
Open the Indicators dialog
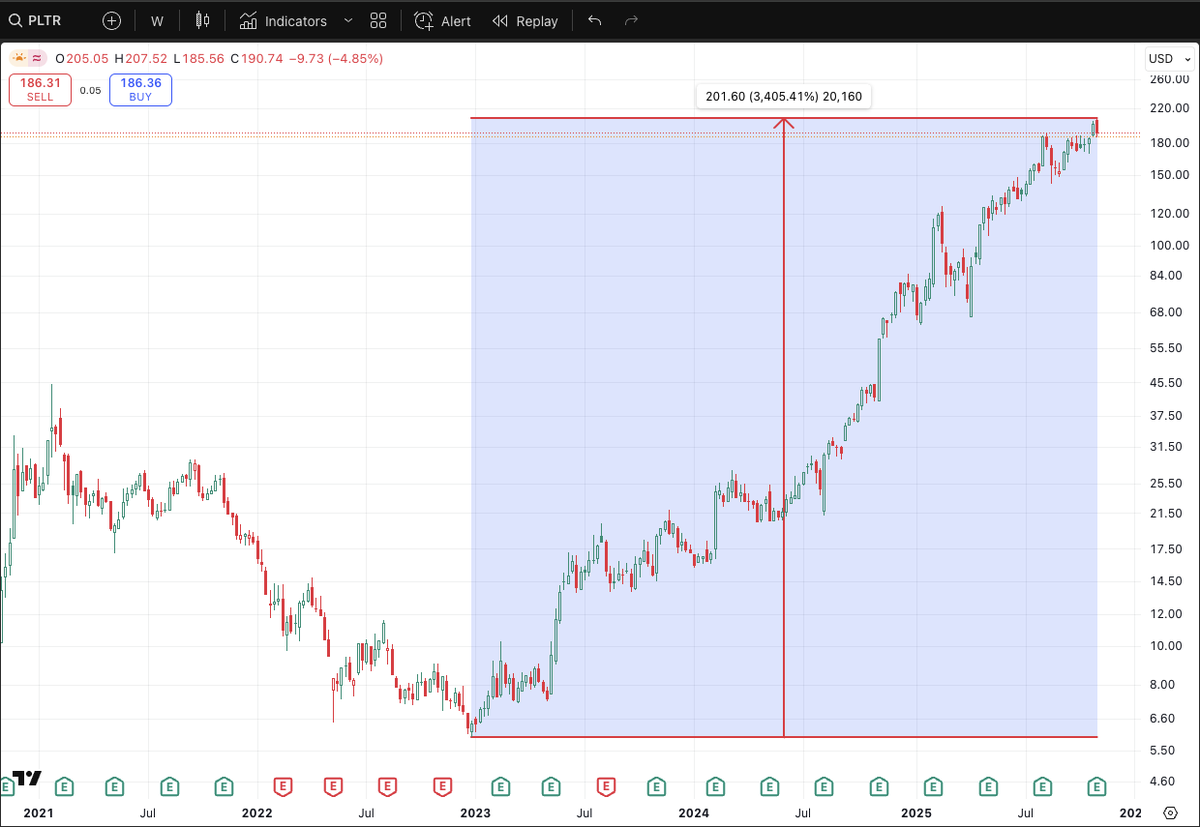283,21
